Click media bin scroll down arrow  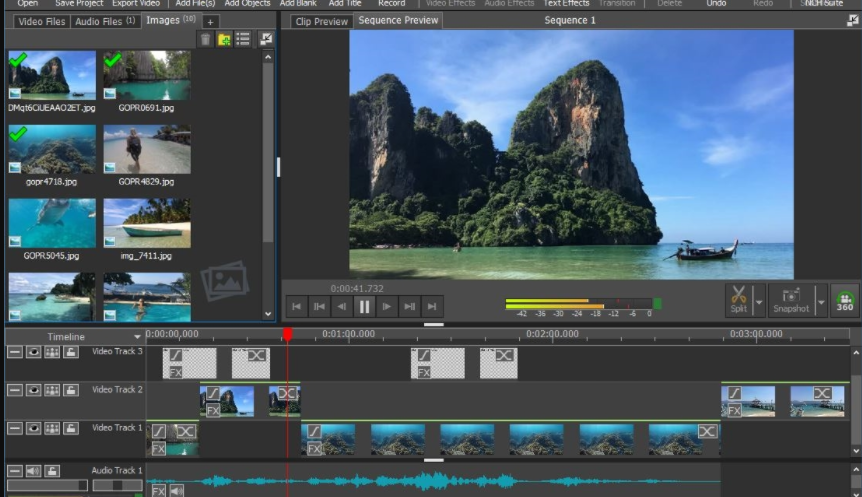(268, 314)
